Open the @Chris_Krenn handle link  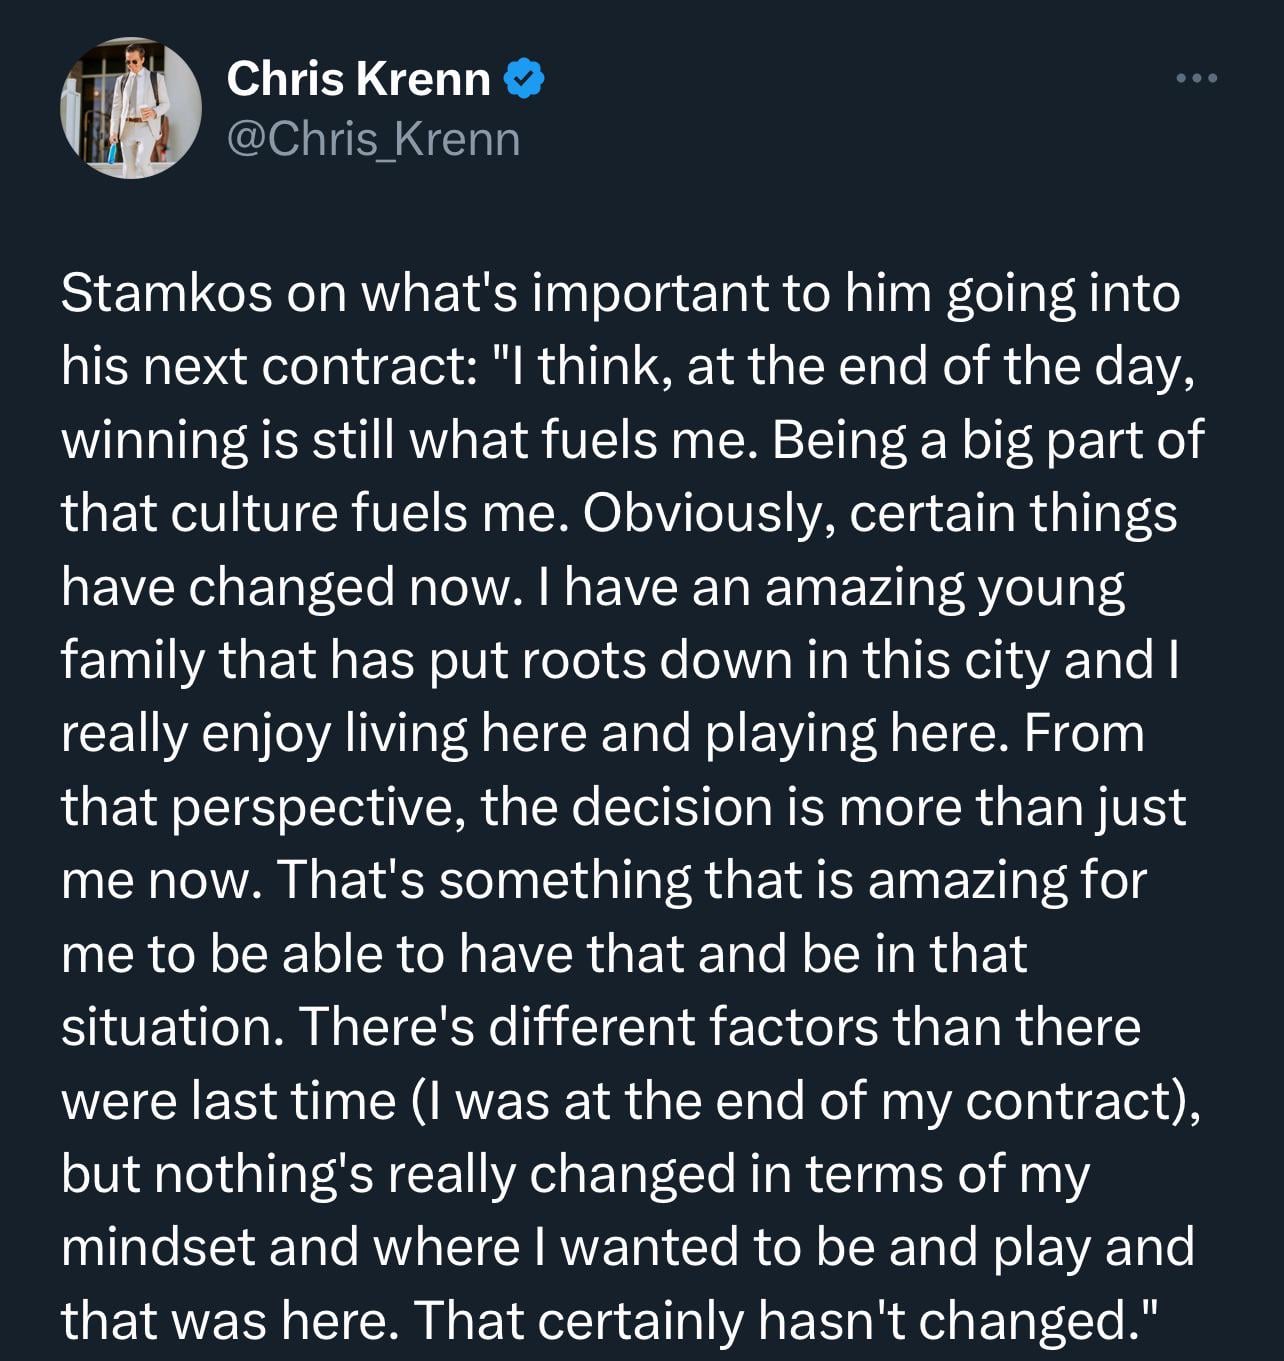(373, 140)
